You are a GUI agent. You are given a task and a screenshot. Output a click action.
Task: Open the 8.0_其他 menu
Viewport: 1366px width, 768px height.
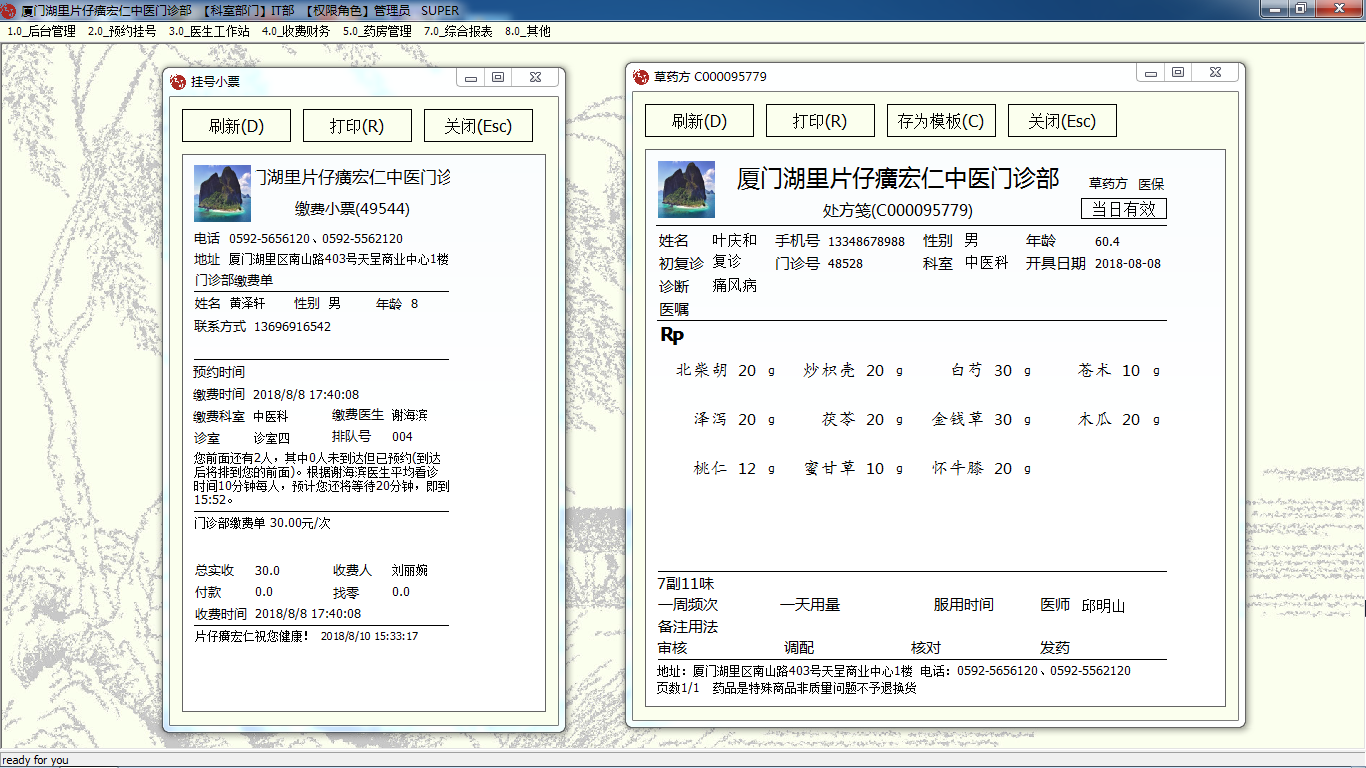tap(528, 31)
